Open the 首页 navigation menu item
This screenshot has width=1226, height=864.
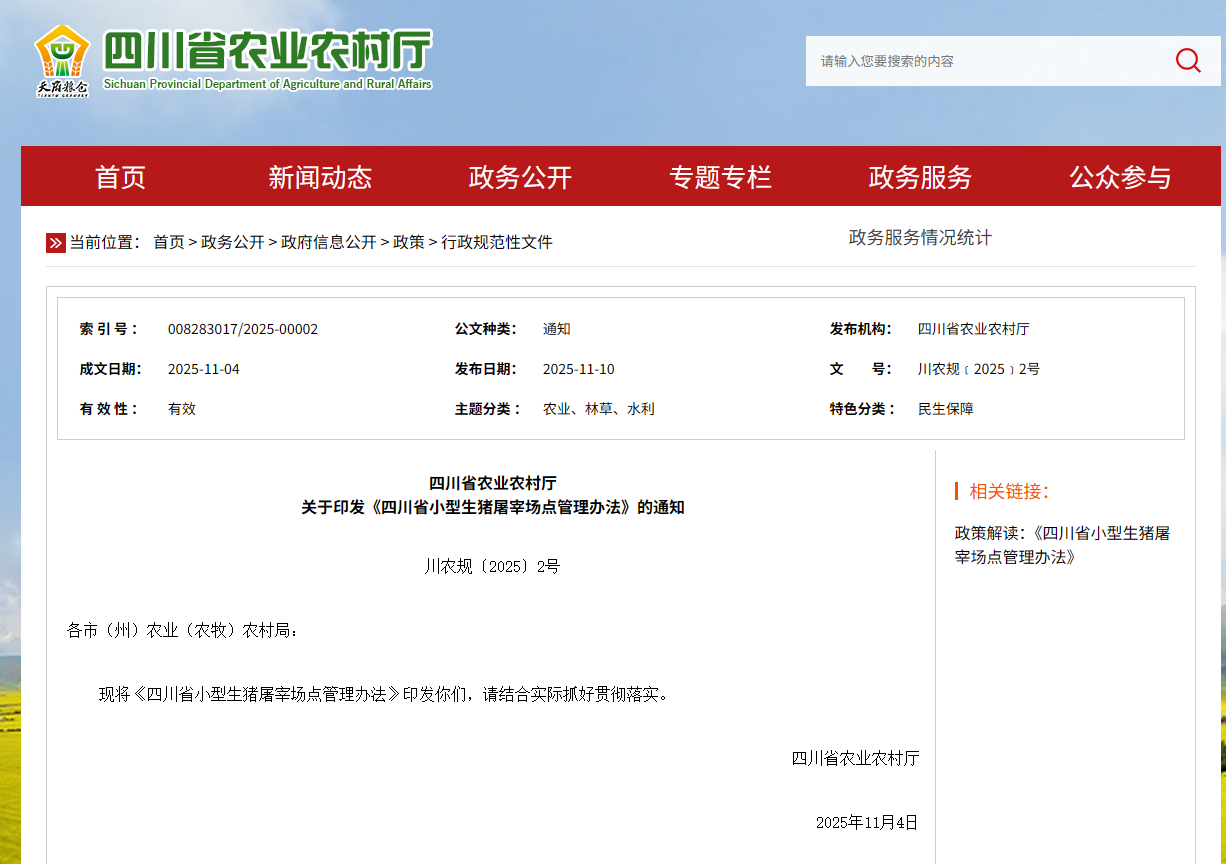(x=120, y=177)
